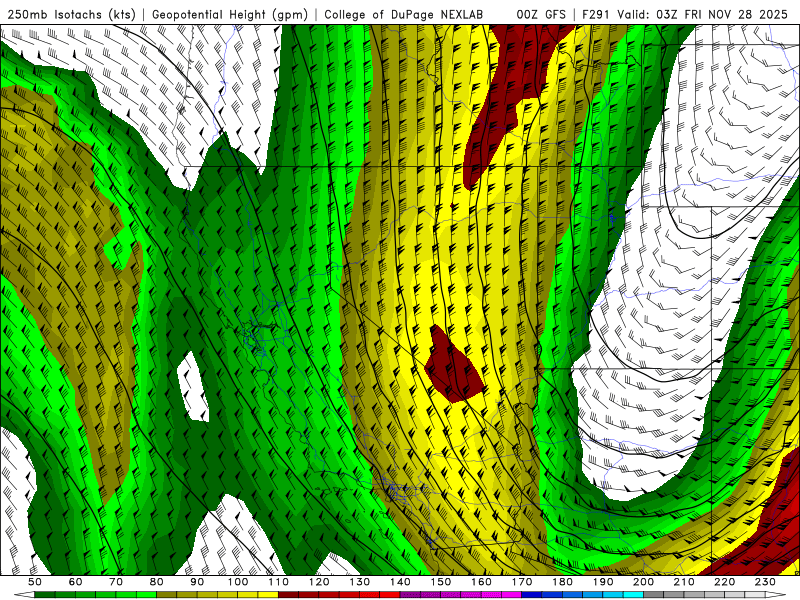The height and width of the screenshot is (600, 800).
Task: Click the 220 knot legend label
Action: [x=724, y=582]
